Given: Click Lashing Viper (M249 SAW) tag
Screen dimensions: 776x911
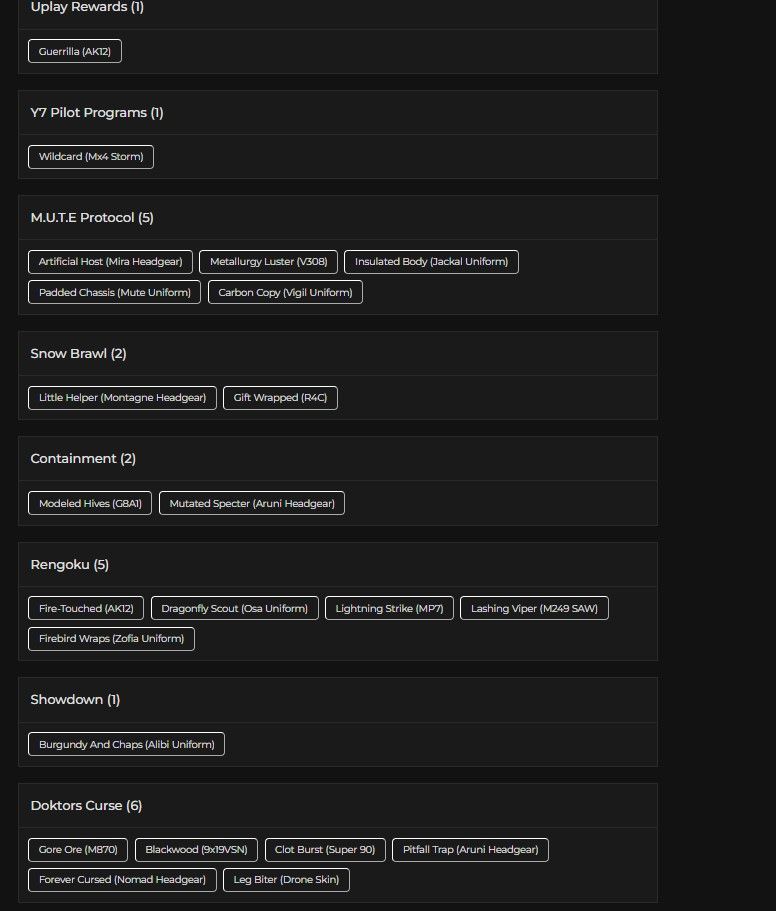Looking at the screenshot, I should 534,609.
